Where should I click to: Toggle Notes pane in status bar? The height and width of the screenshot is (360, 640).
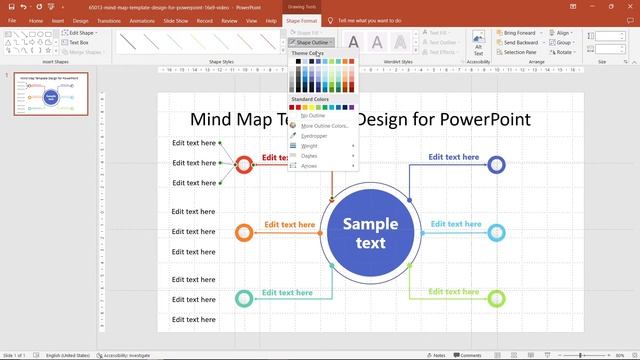pyautogui.click(x=436, y=356)
